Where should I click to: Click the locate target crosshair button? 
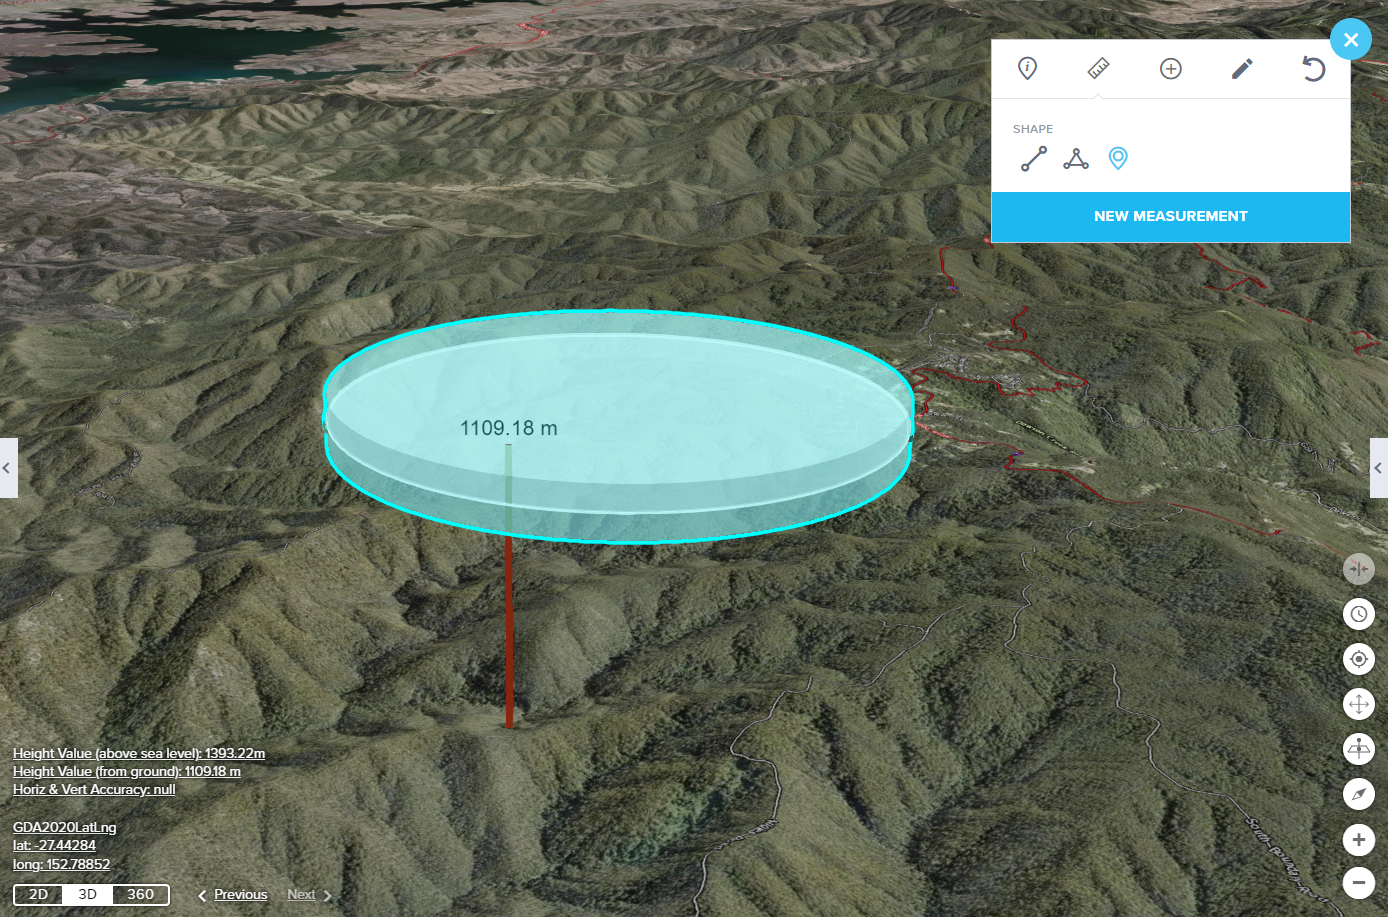click(1358, 659)
